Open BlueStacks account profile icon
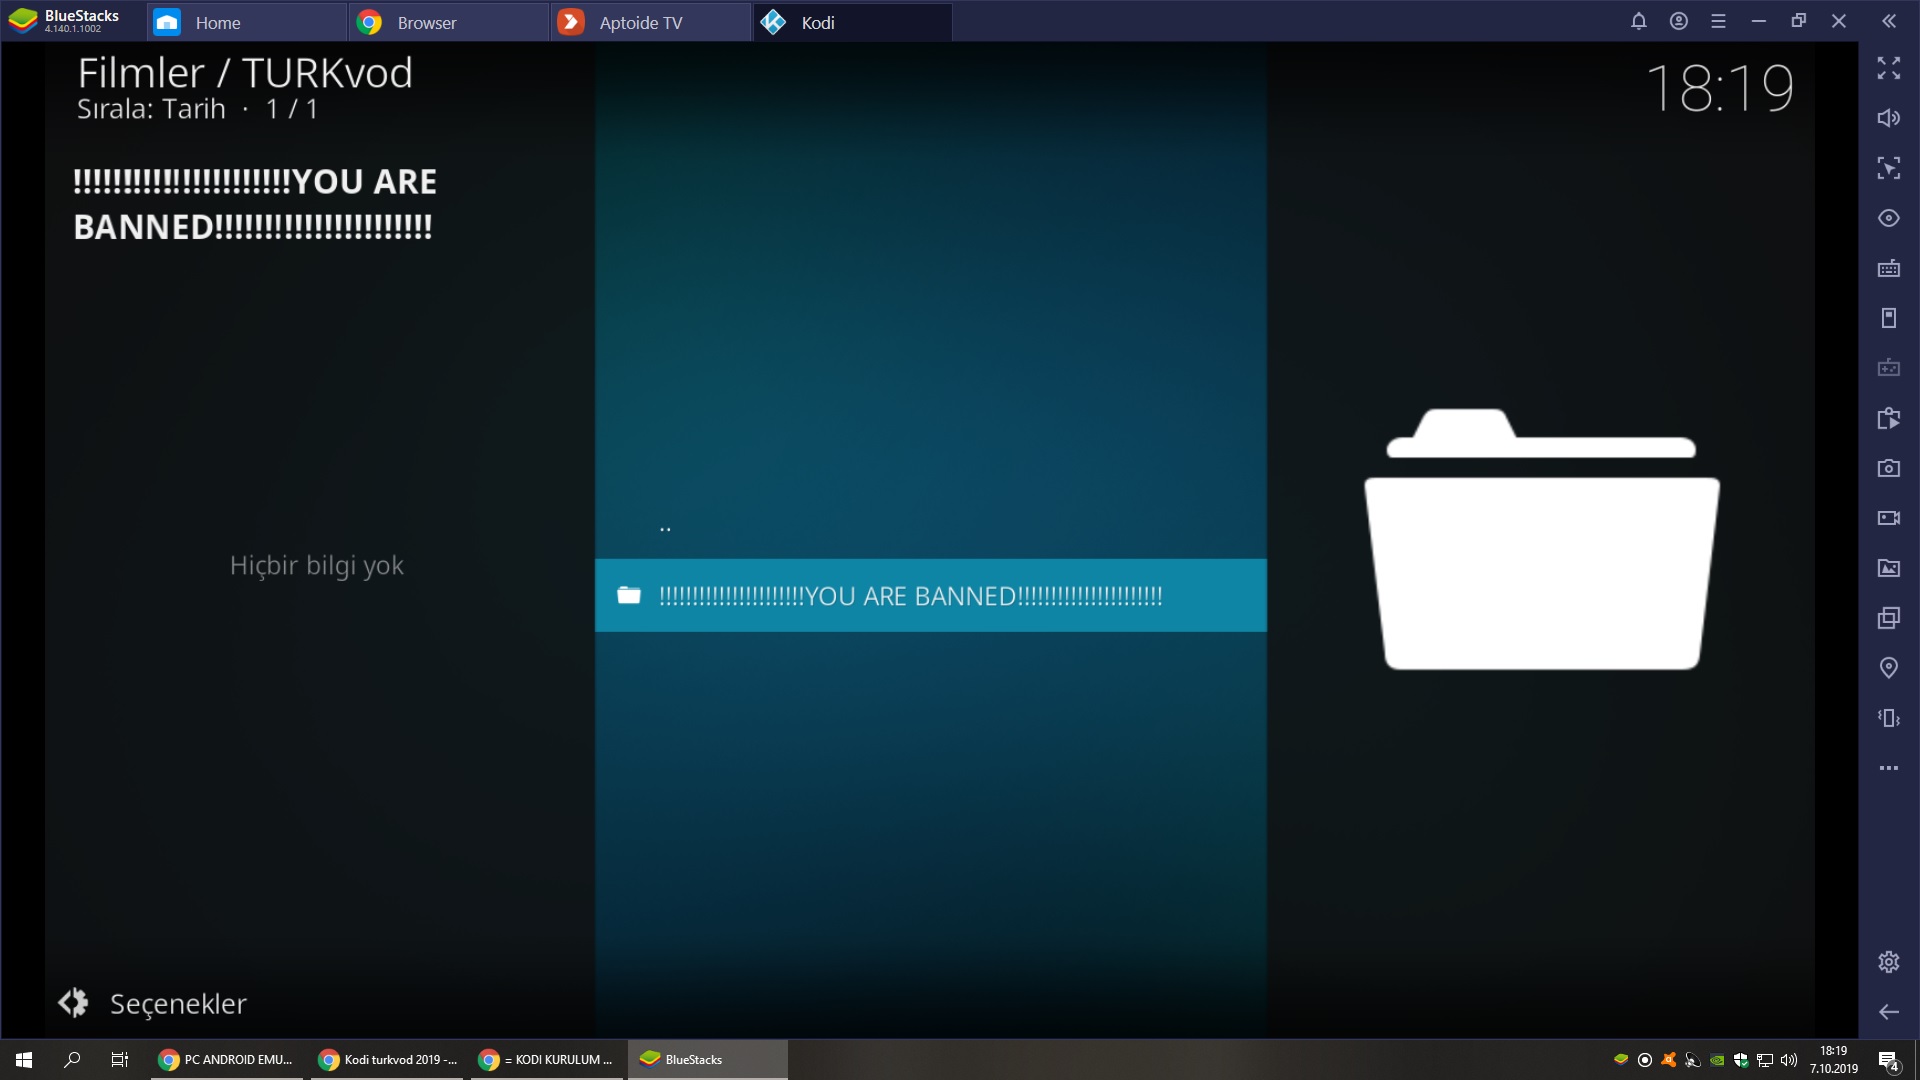This screenshot has width=1920, height=1080. pyautogui.click(x=1679, y=21)
